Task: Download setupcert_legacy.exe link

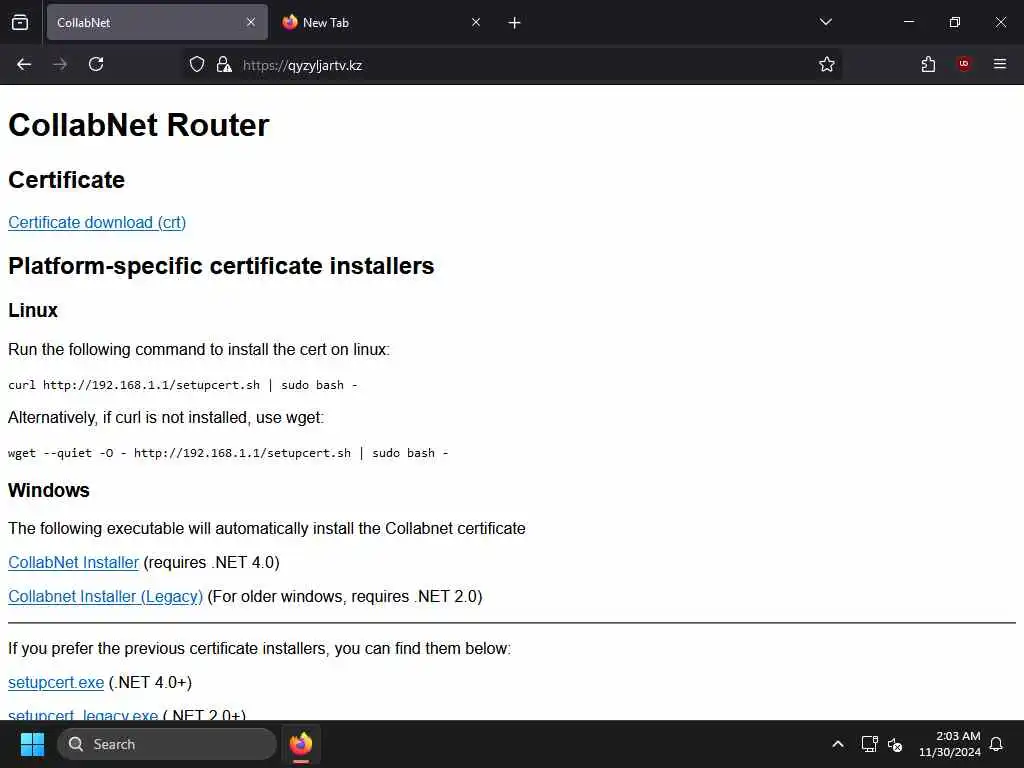Action: click(x=83, y=714)
